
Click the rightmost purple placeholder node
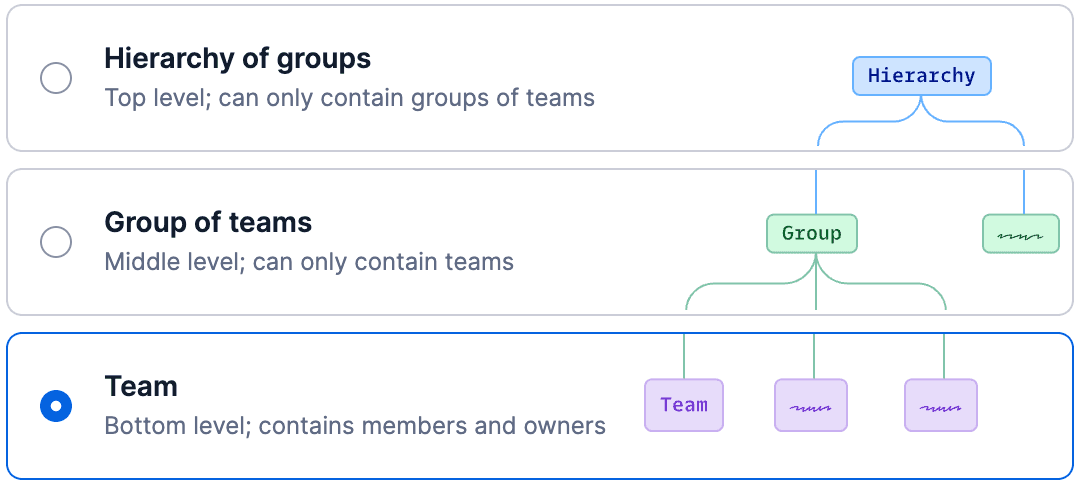(941, 405)
